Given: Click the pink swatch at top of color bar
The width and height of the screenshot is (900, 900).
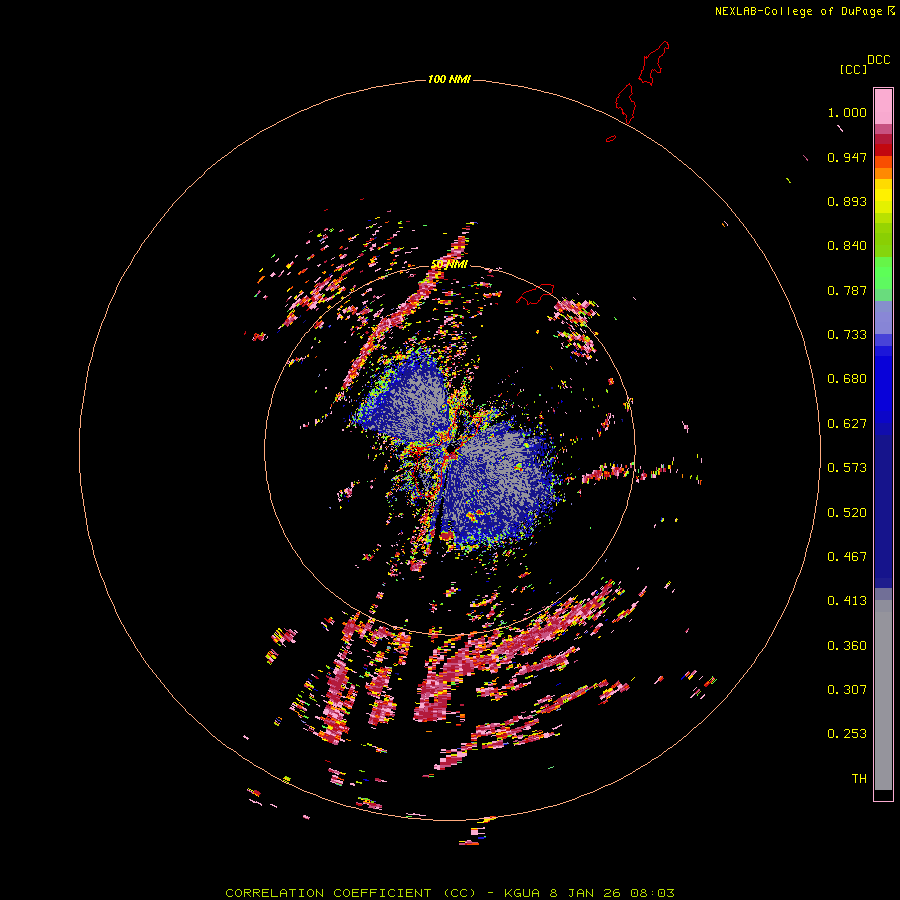Looking at the screenshot, I should (x=883, y=107).
